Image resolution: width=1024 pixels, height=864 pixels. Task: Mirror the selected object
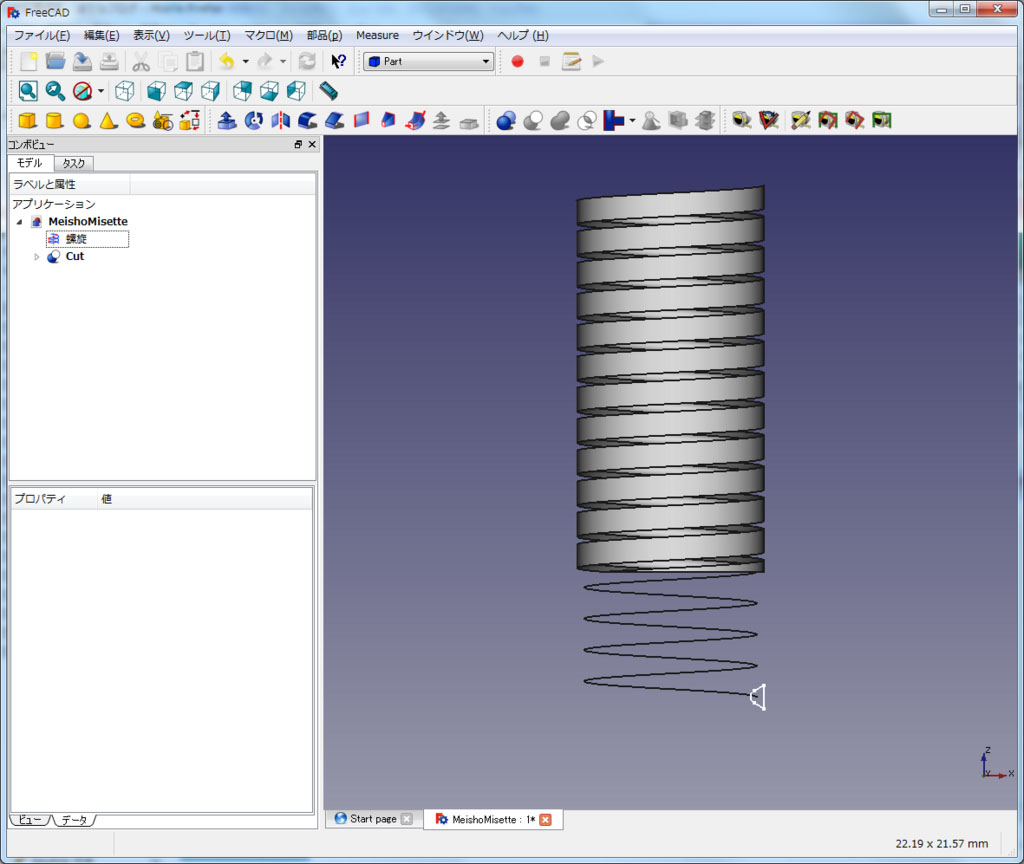point(281,120)
